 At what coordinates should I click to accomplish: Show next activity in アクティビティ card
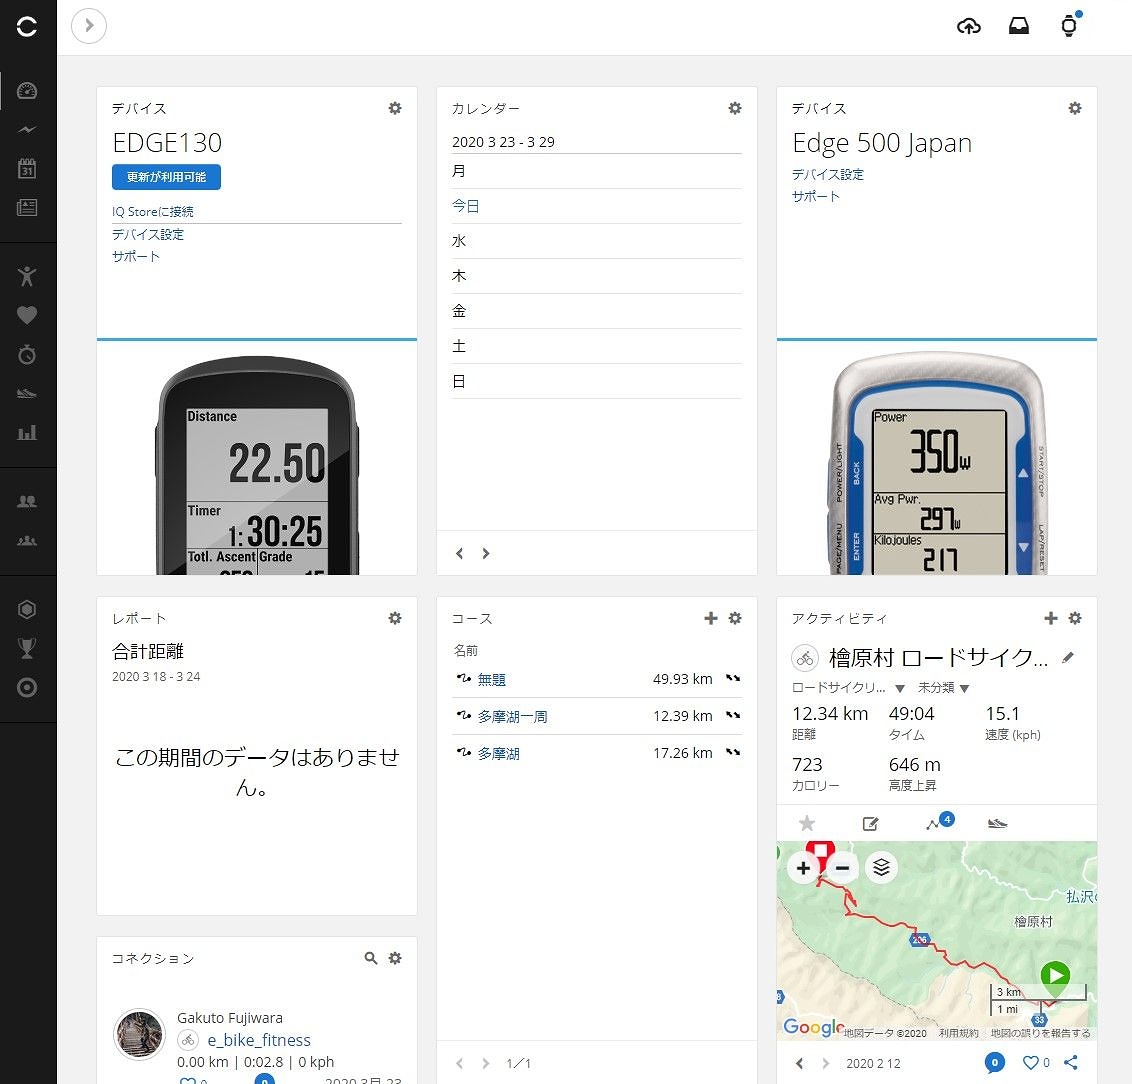826,1063
